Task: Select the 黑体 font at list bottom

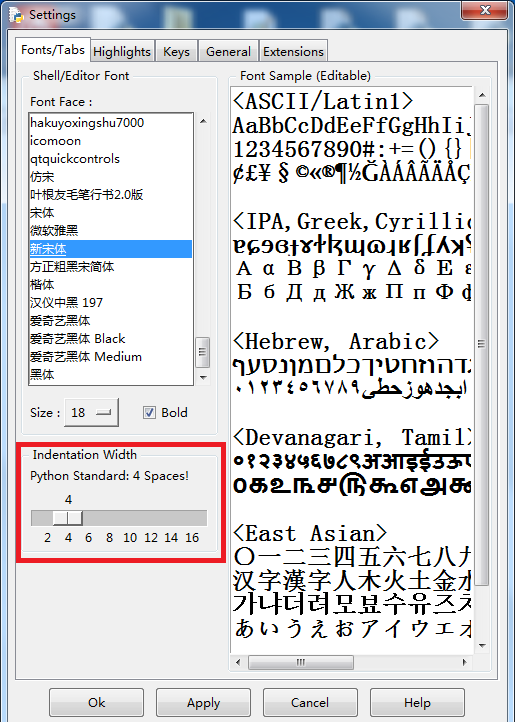Action: tap(111, 374)
